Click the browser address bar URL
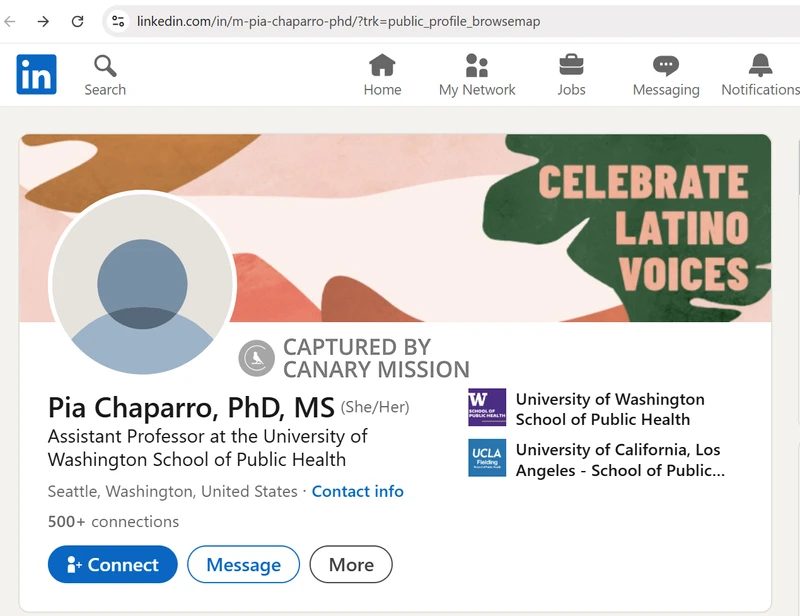 coord(338,21)
